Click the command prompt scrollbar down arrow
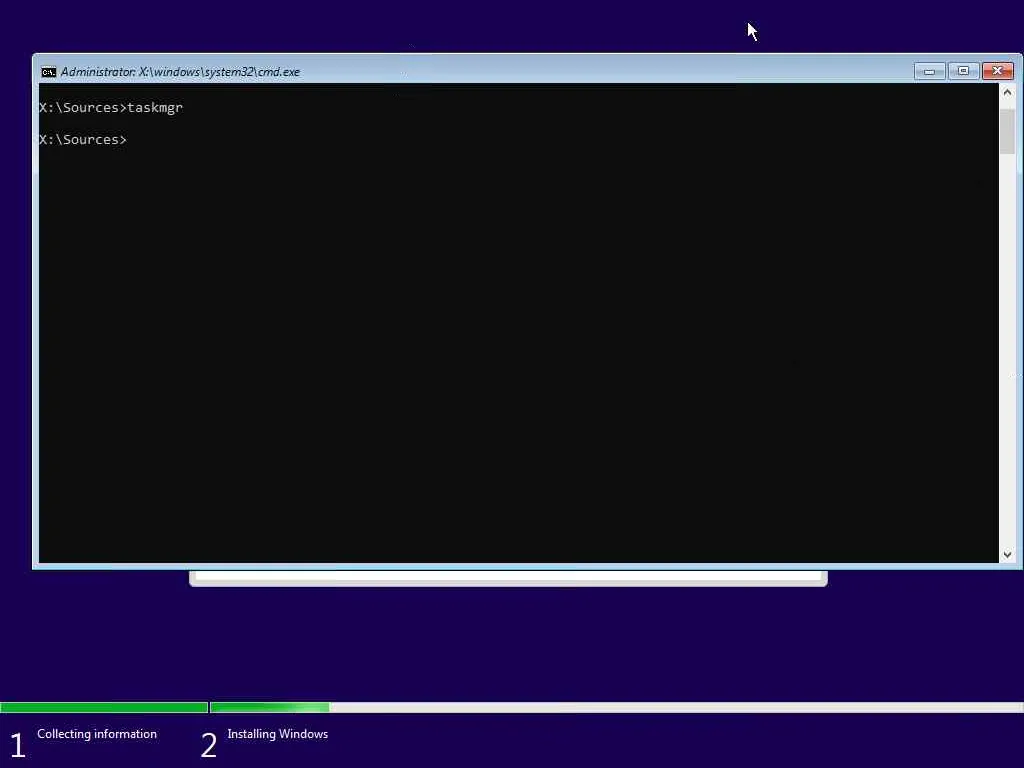1024x768 pixels. point(1007,554)
